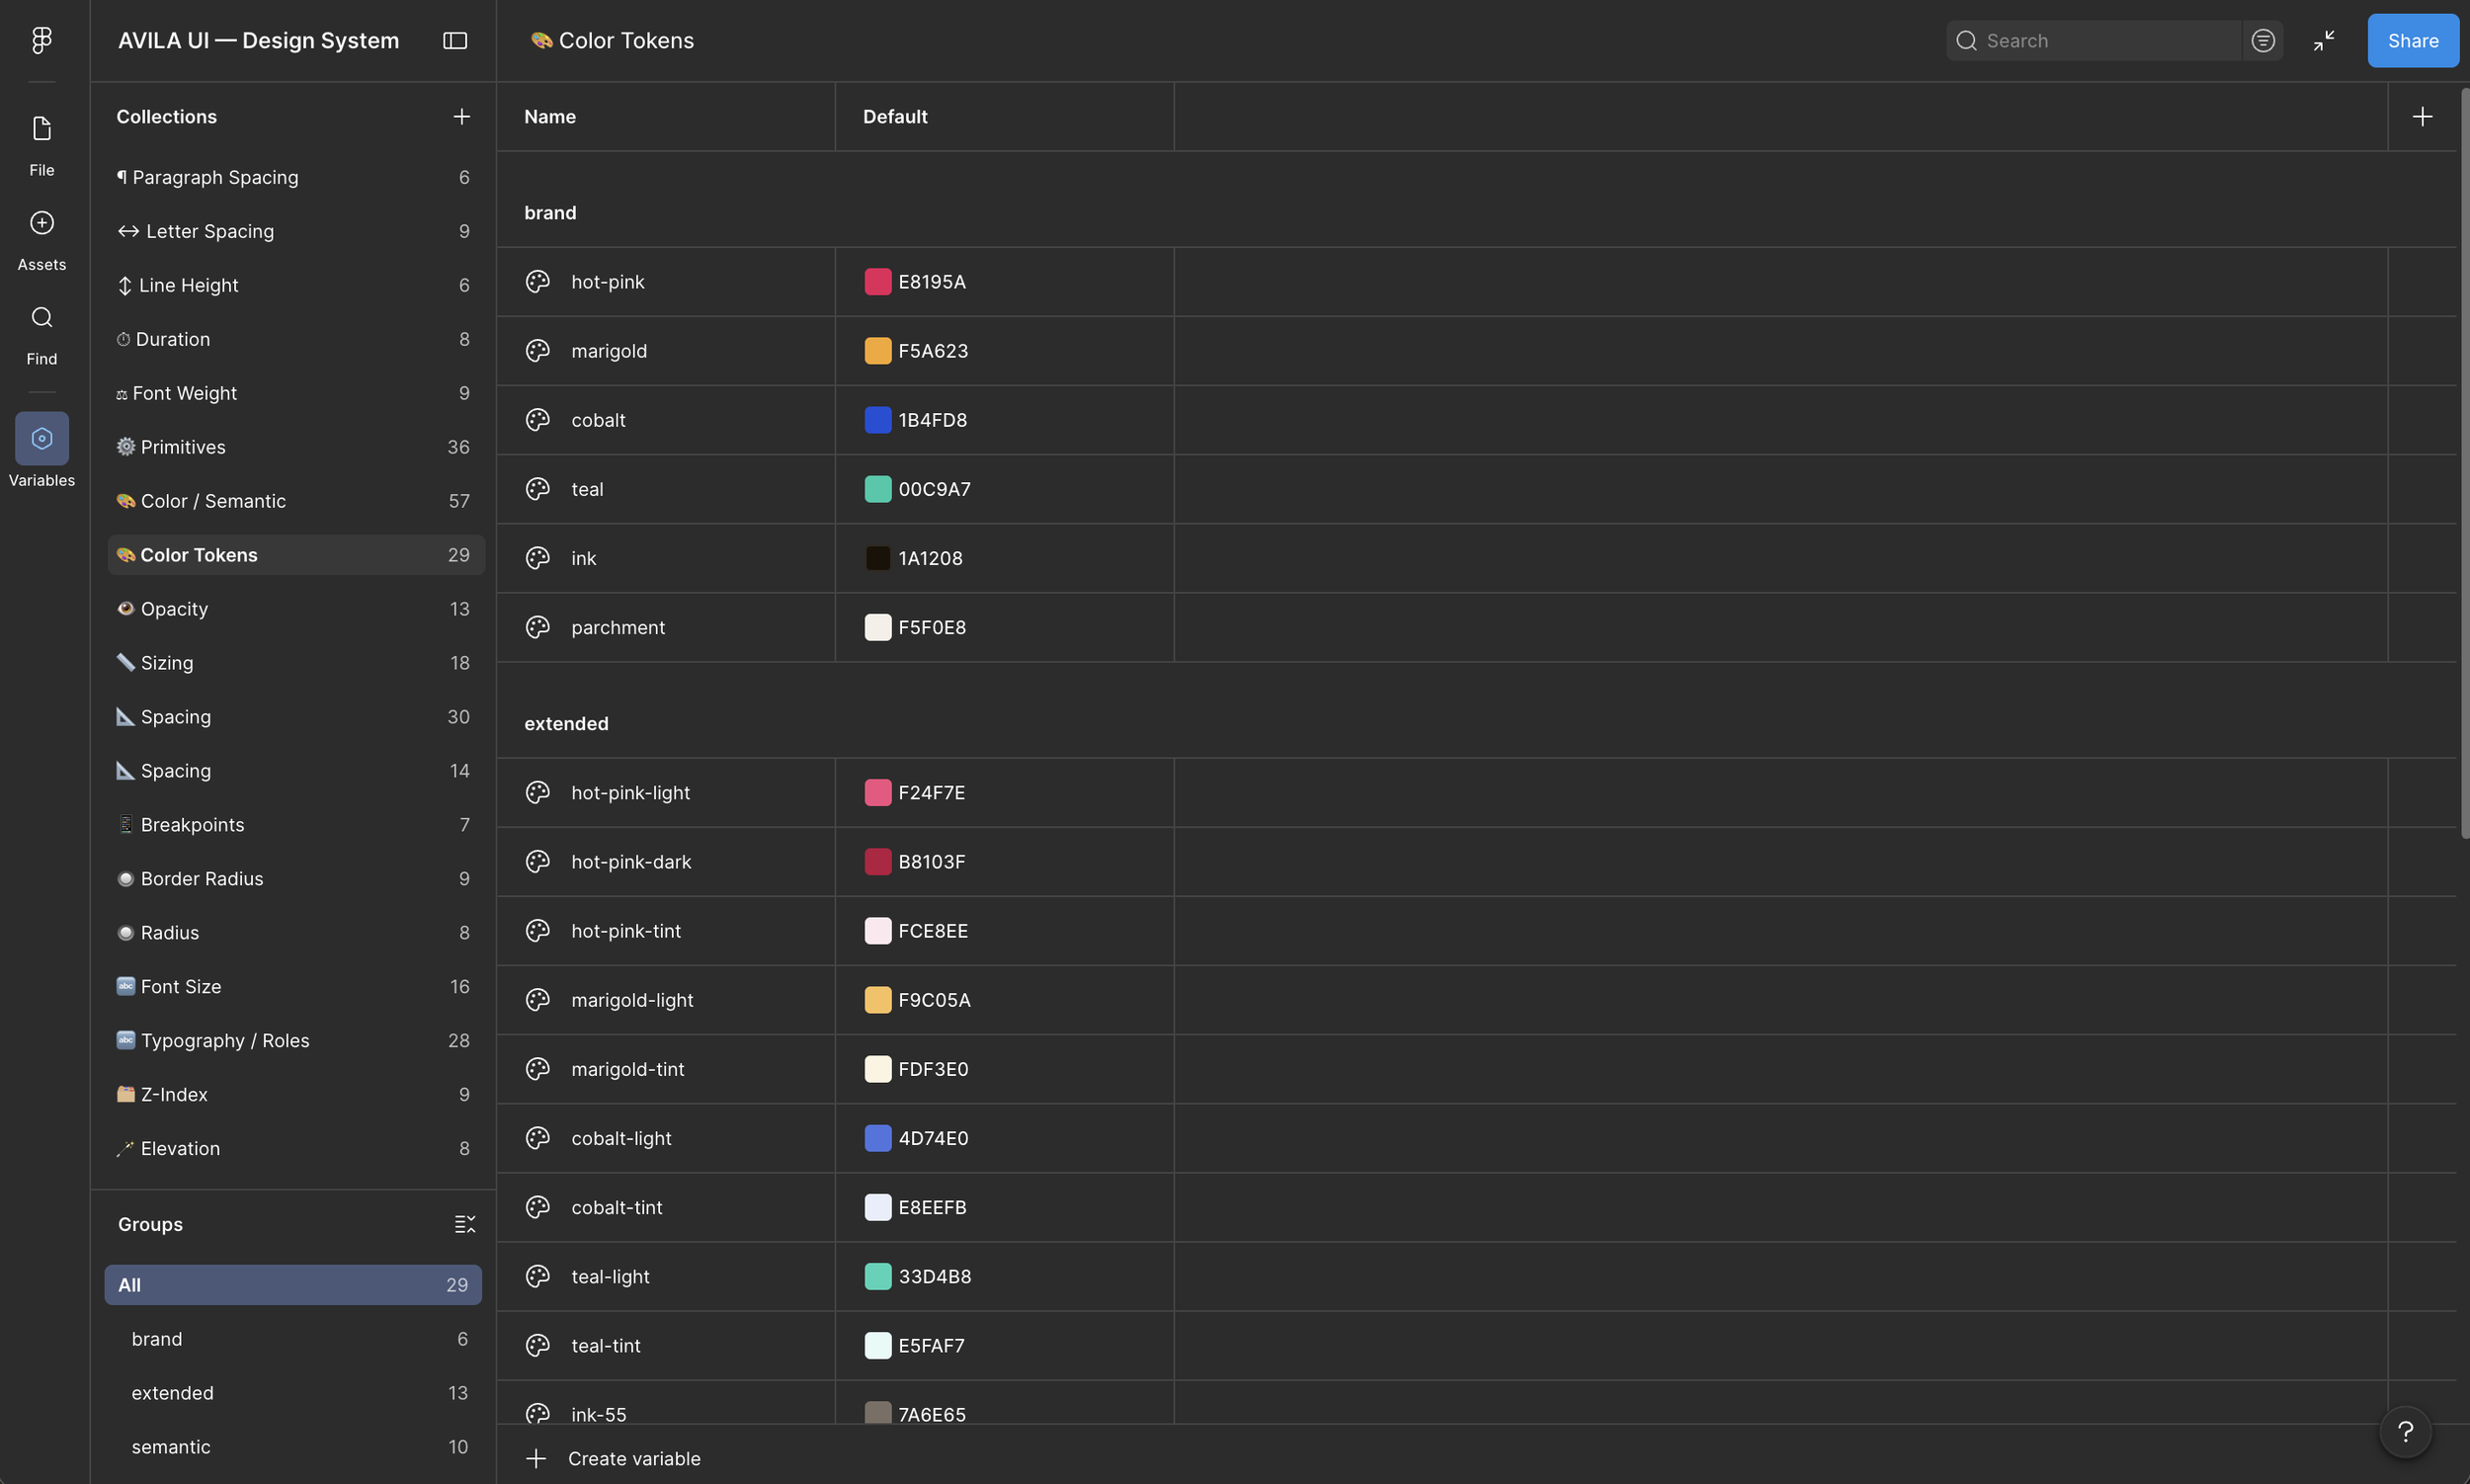Select the semantic group filter

tap(171, 1447)
